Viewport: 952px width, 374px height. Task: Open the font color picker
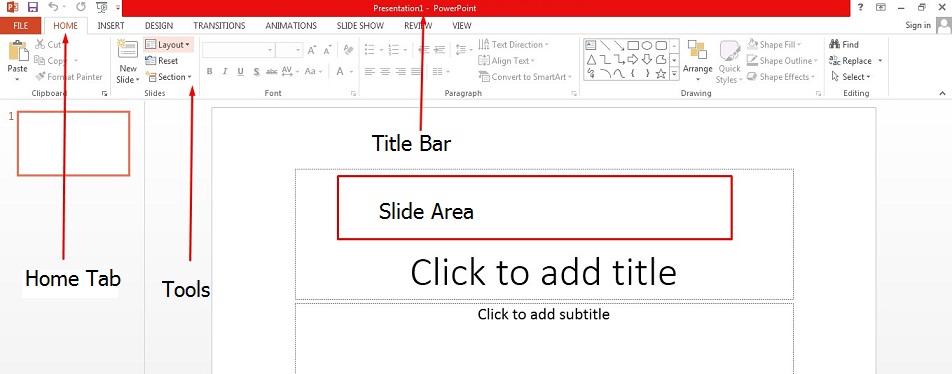(344, 72)
